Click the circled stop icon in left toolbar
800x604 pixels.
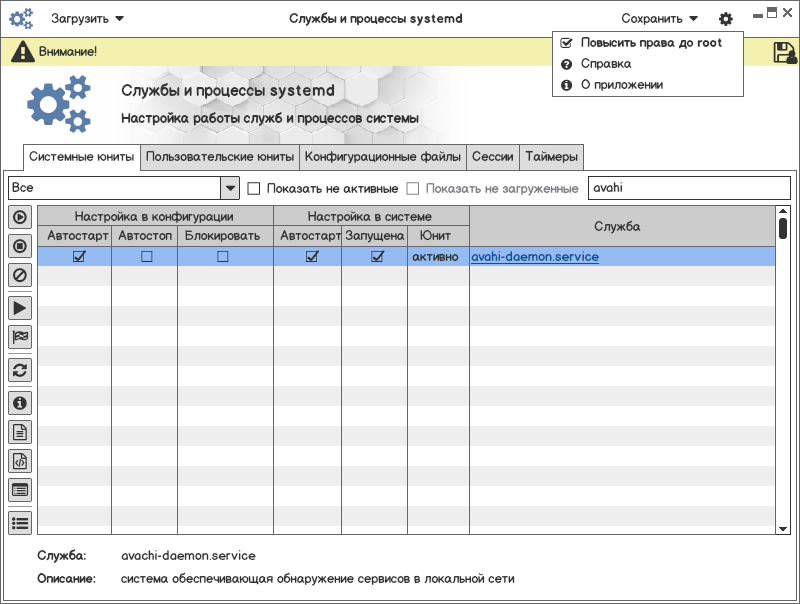tap(20, 245)
